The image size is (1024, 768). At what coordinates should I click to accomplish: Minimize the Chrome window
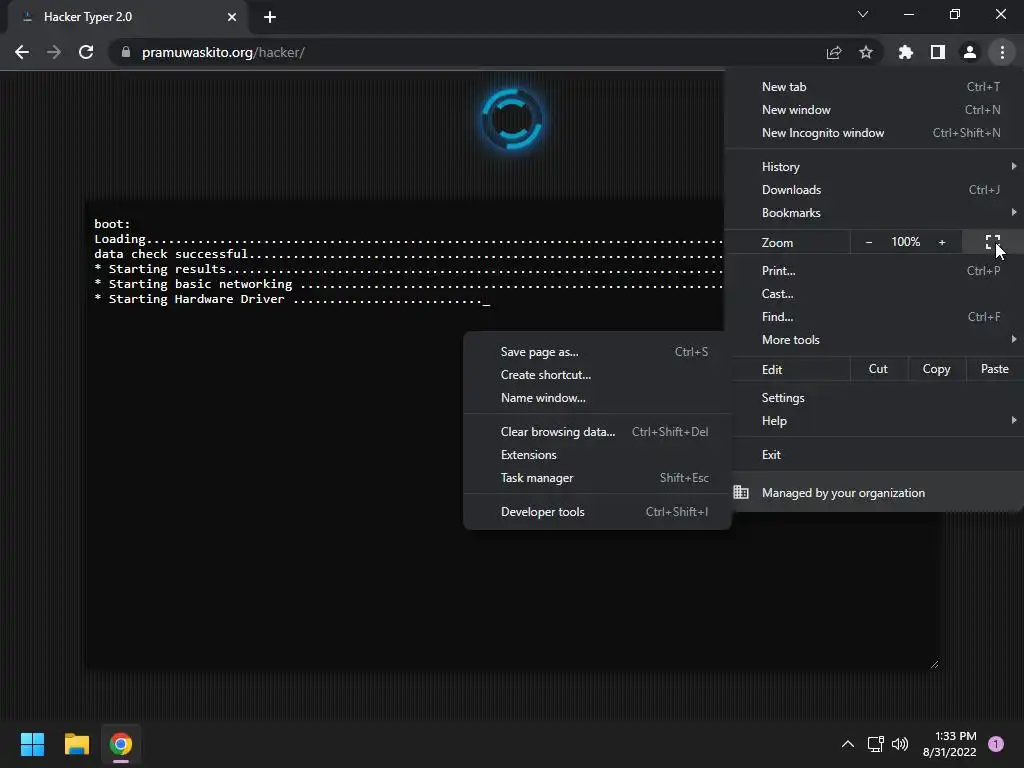[909, 14]
